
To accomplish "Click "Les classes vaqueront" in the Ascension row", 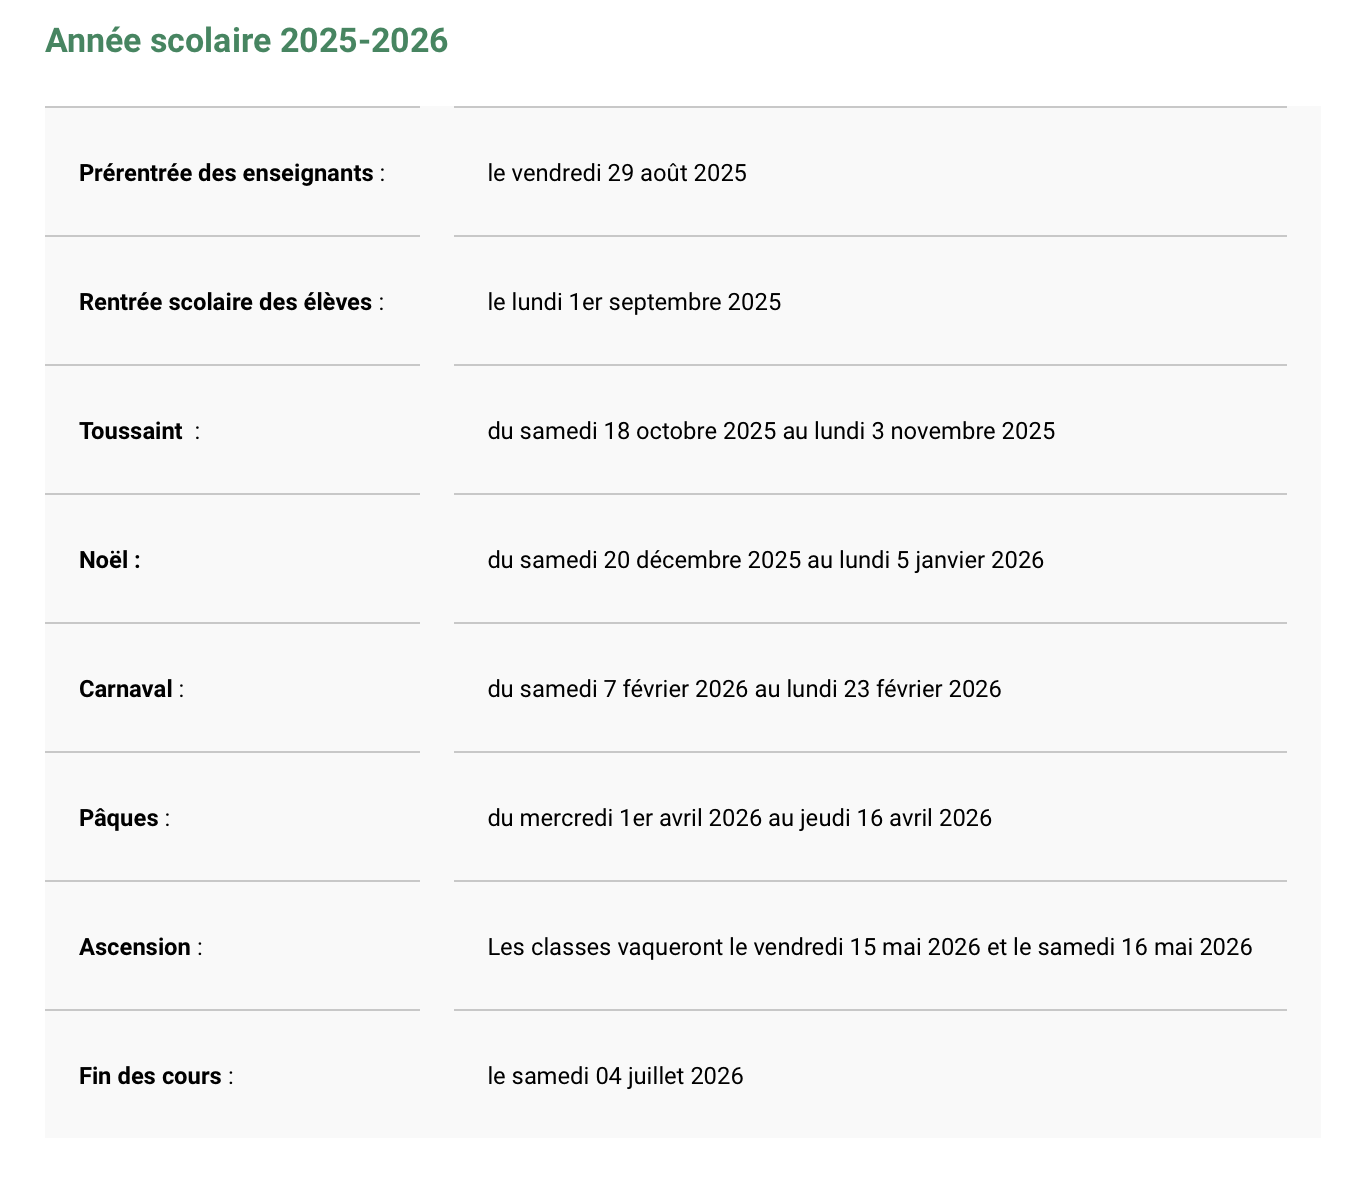I will pos(605,947).
